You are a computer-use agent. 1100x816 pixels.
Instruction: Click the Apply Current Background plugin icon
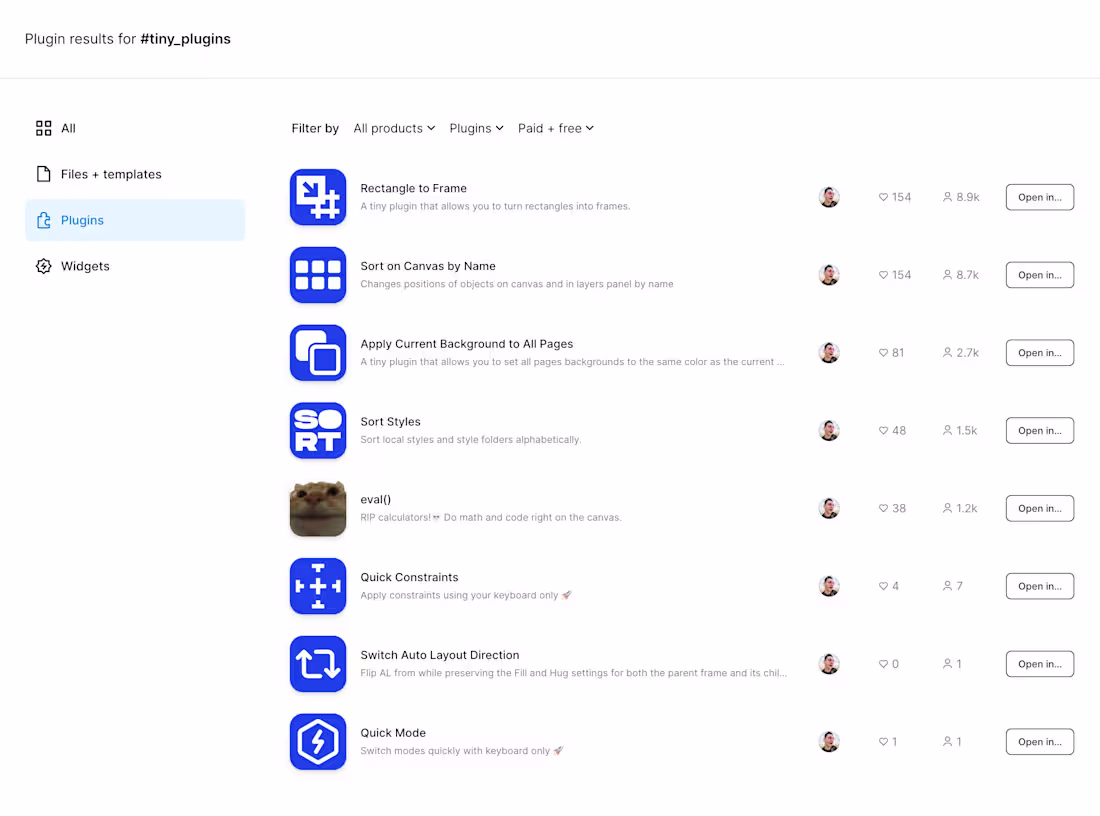click(318, 352)
